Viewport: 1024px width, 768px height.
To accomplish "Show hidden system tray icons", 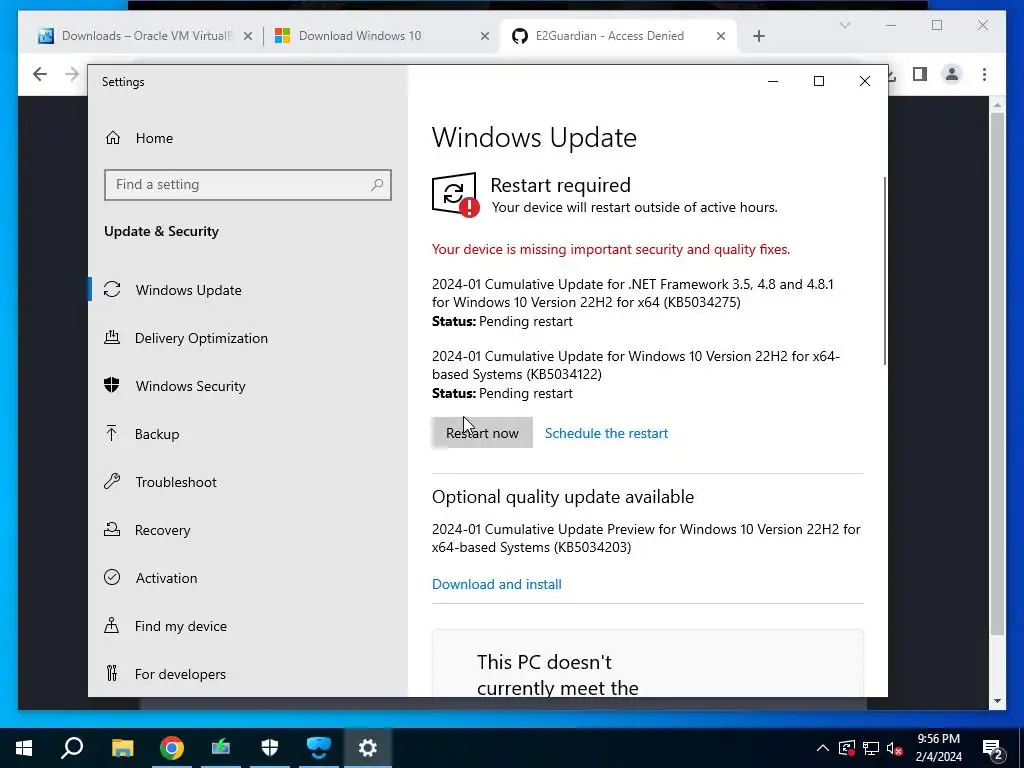I will tap(823, 748).
